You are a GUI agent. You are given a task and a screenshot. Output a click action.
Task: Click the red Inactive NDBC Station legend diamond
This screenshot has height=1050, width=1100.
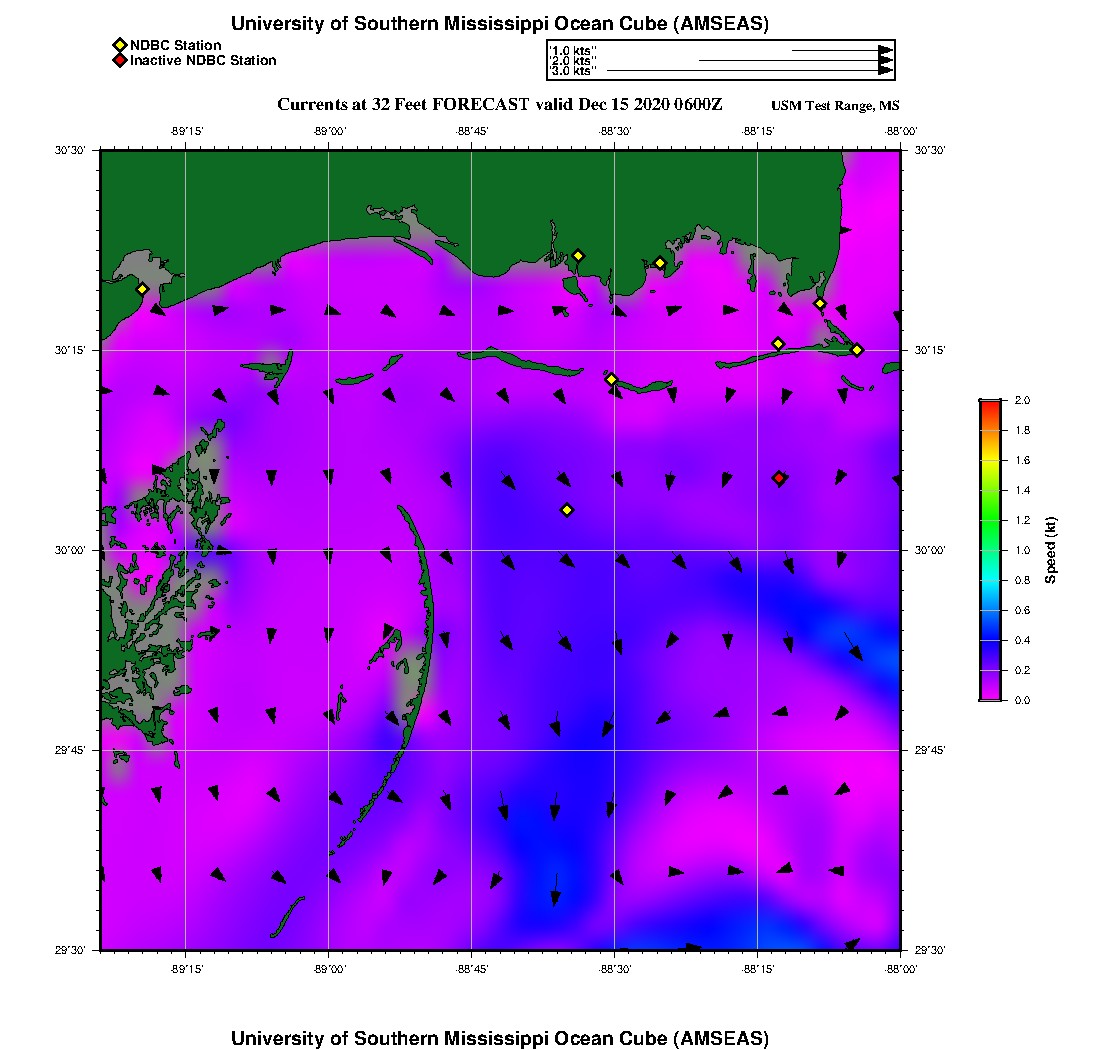[x=120, y=61]
